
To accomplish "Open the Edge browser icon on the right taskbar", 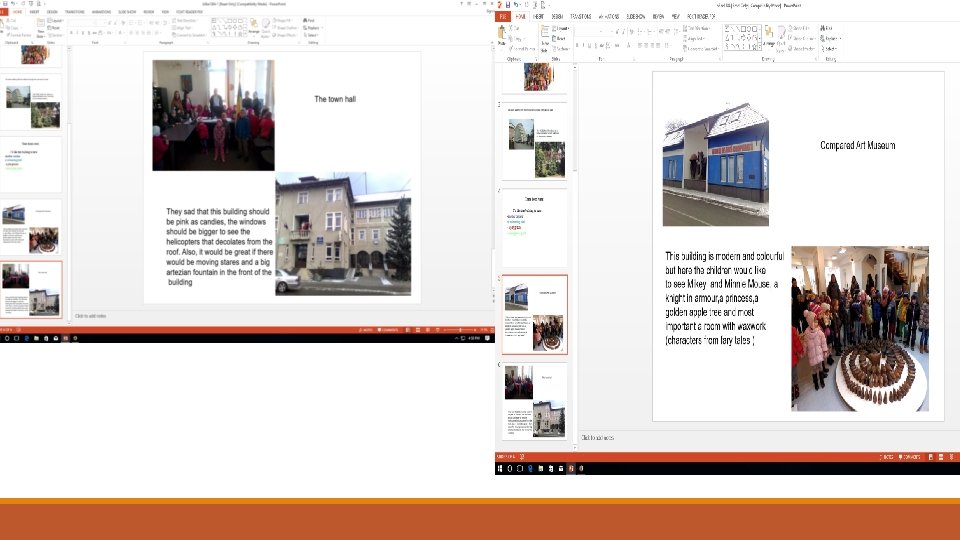I will click(530, 468).
